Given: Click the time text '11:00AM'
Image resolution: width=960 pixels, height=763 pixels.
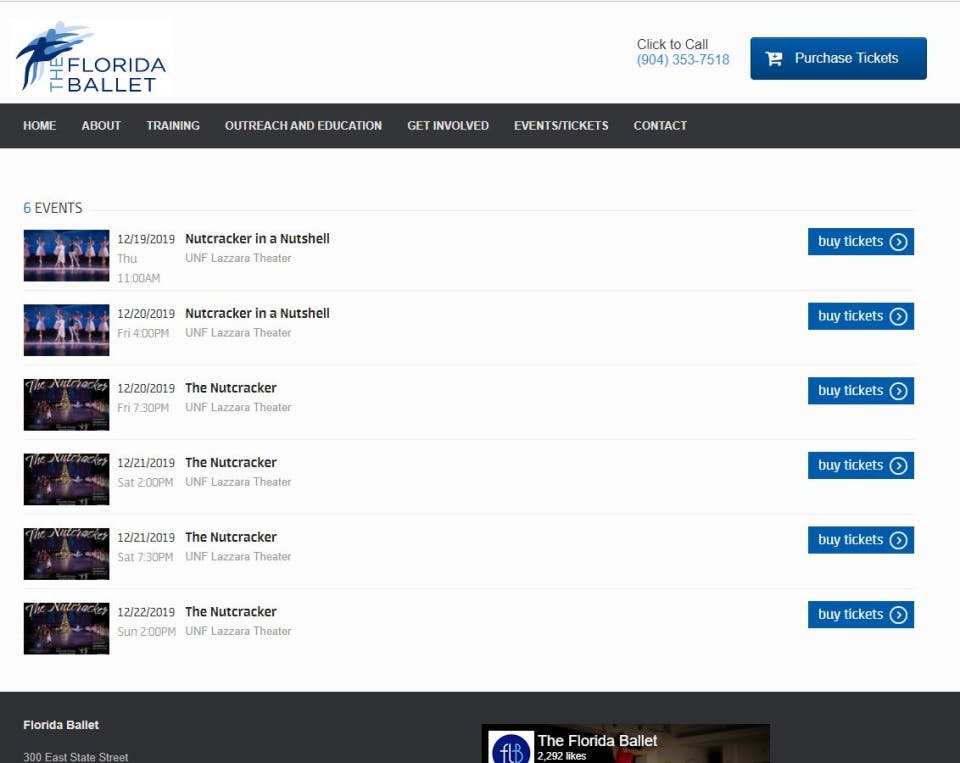Looking at the screenshot, I should 138,278.
